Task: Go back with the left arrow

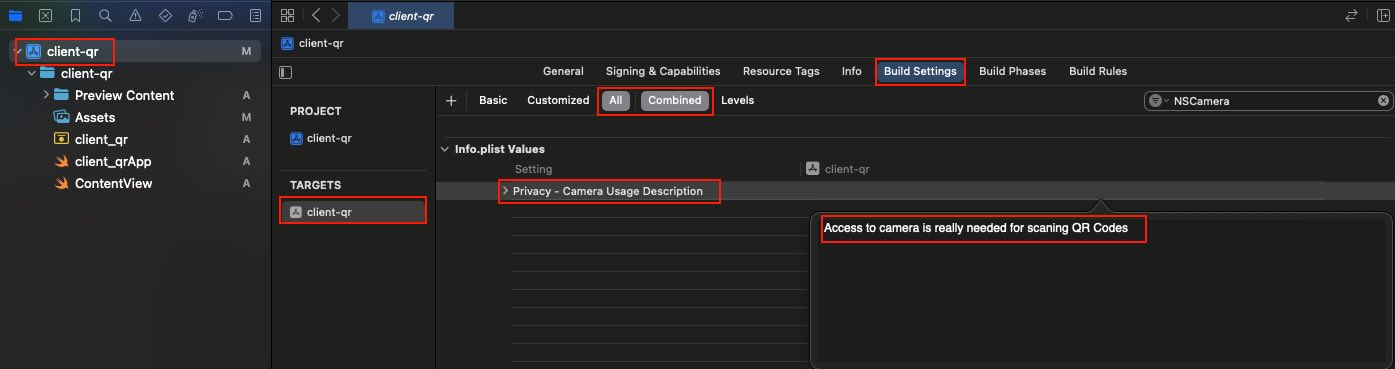Action: pyautogui.click(x=316, y=15)
